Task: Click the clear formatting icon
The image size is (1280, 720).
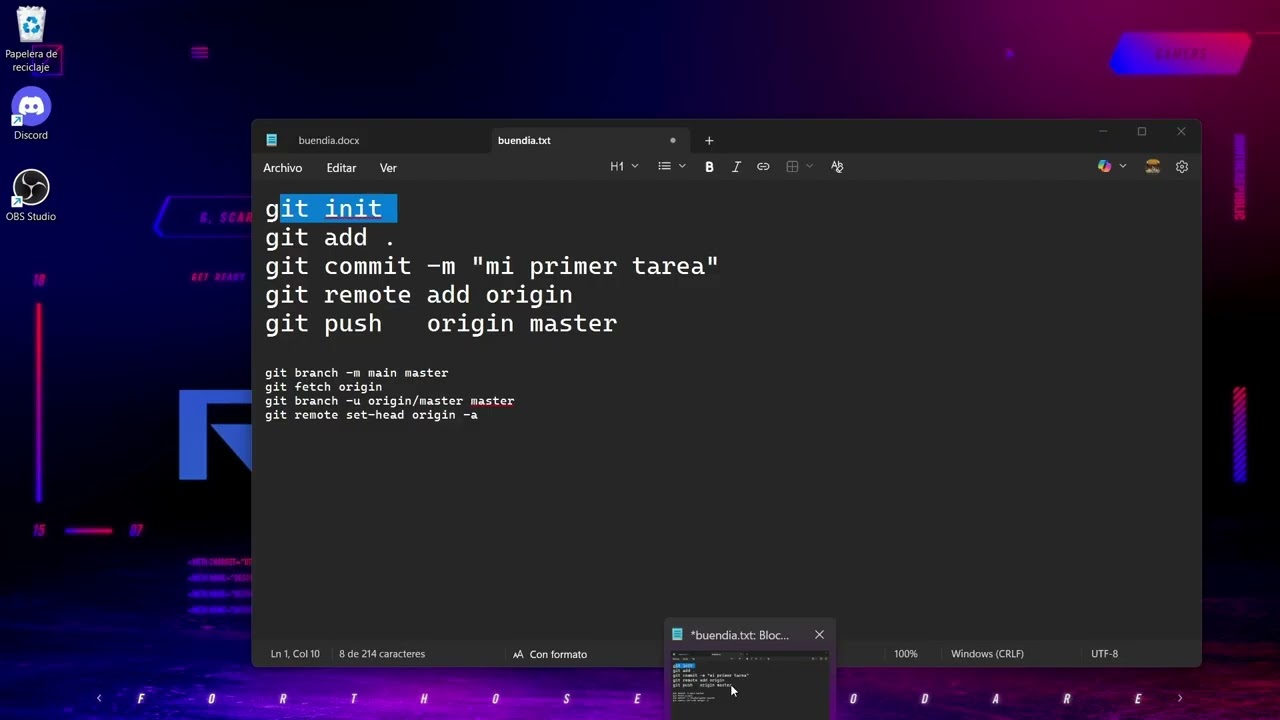Action: click(x=837, y=167)
